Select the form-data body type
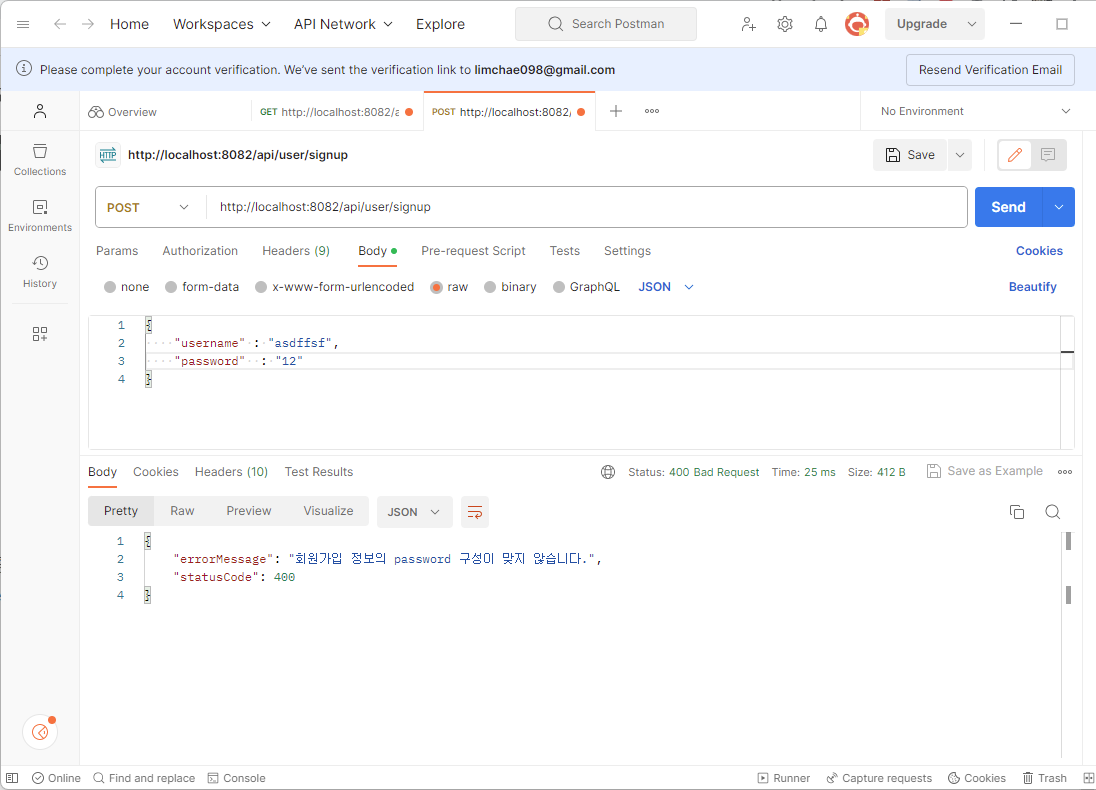 click(x=202, y=287)
